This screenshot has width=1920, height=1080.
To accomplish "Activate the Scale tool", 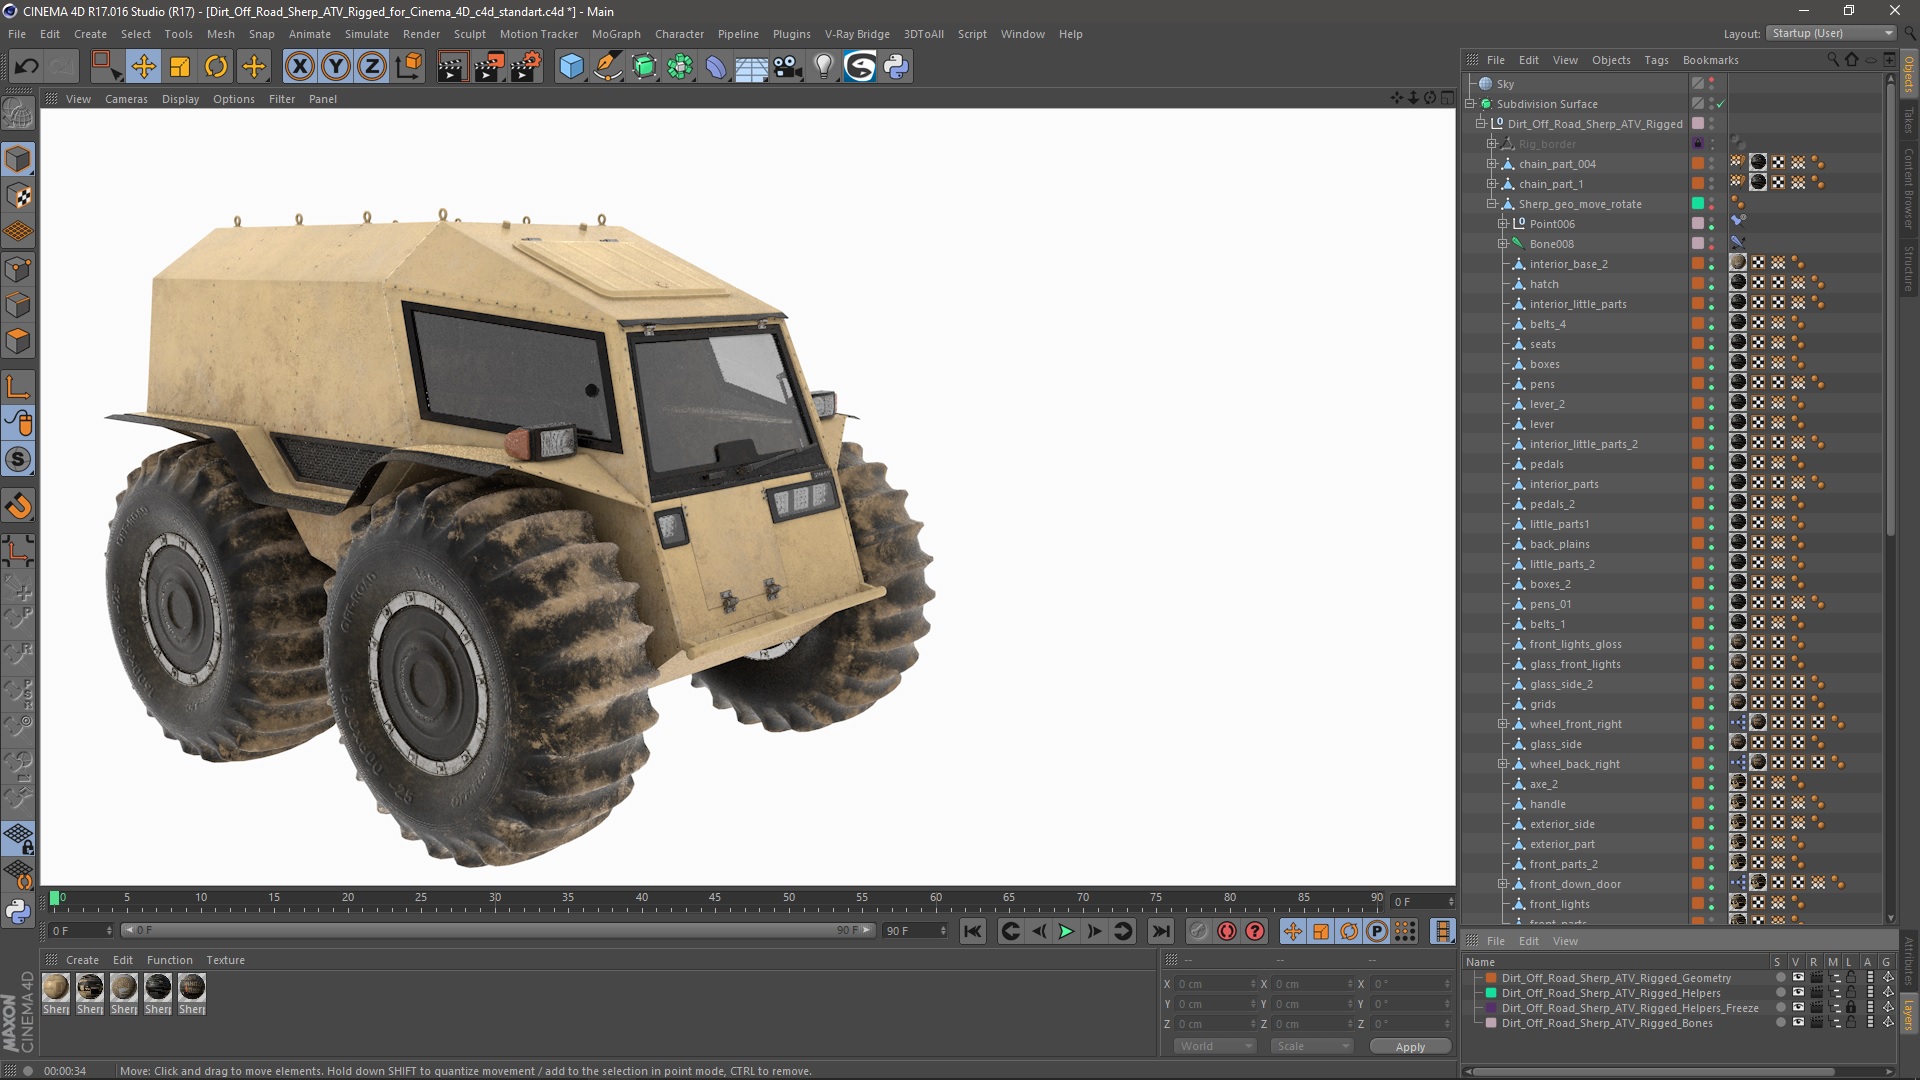I will (180, 67).
